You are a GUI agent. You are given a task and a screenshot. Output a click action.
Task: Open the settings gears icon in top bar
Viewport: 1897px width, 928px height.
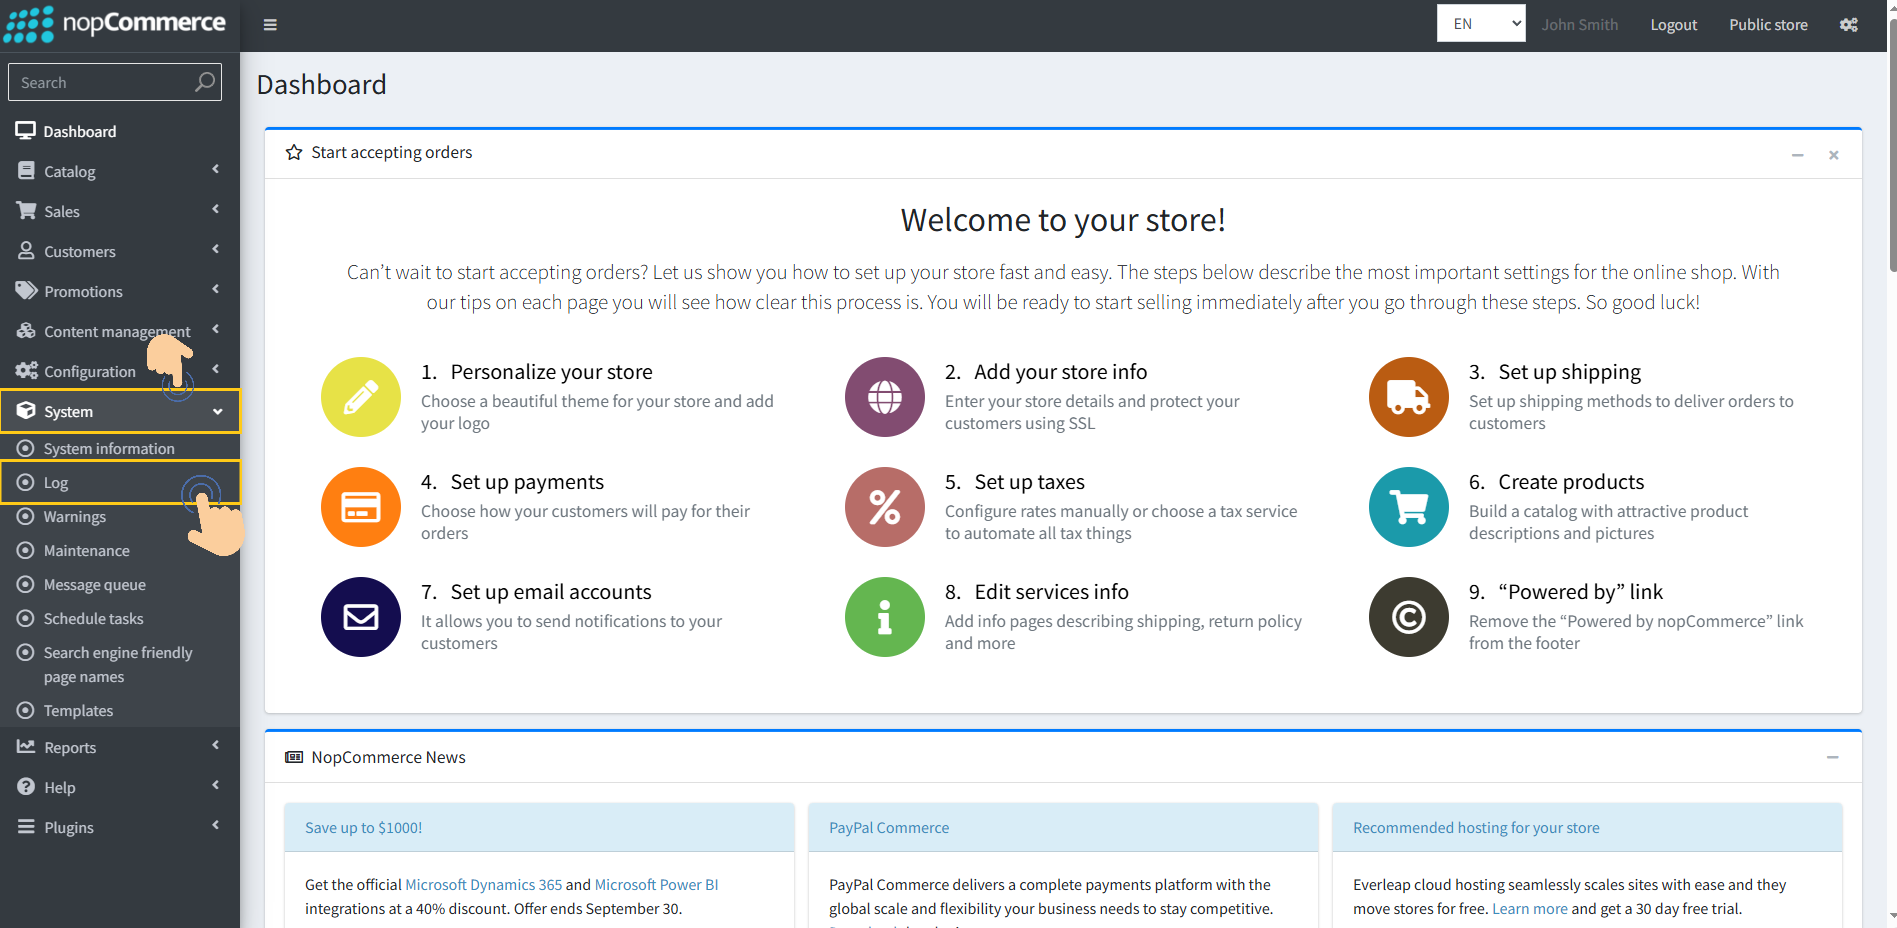pyautogui.click(x=1848, y=25)
